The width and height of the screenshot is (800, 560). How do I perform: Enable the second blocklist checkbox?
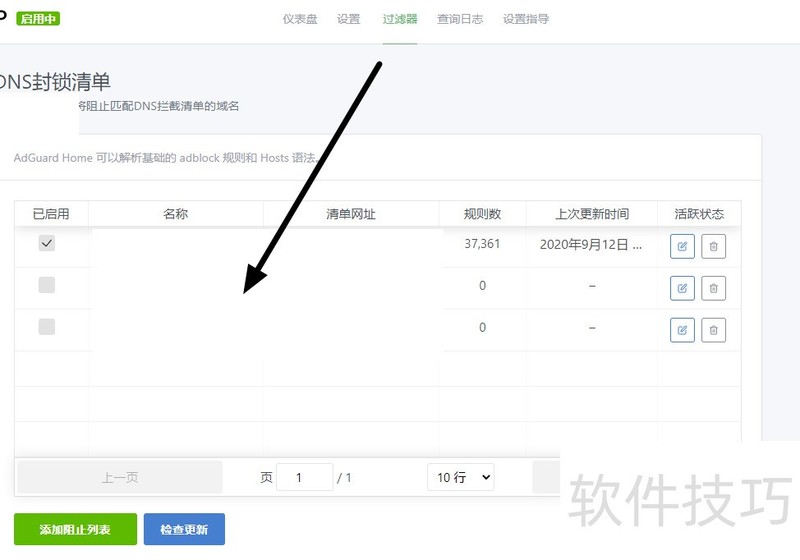[x=46, y=285]
